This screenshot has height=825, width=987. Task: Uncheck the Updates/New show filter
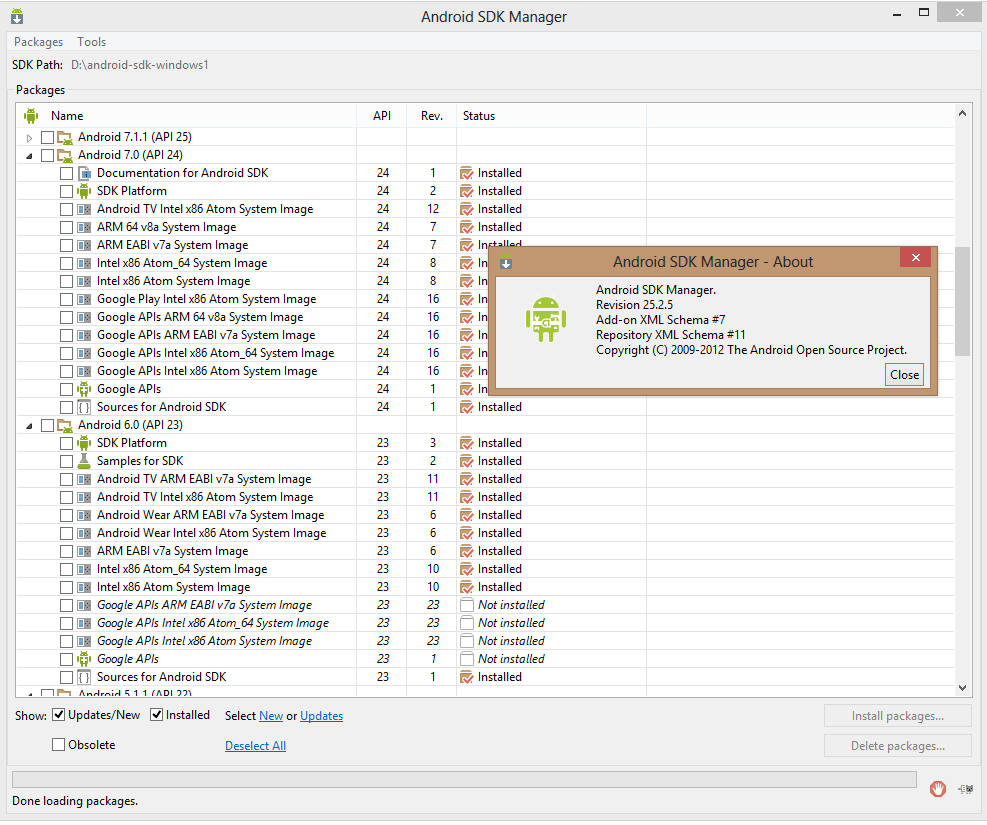(59, 716)
